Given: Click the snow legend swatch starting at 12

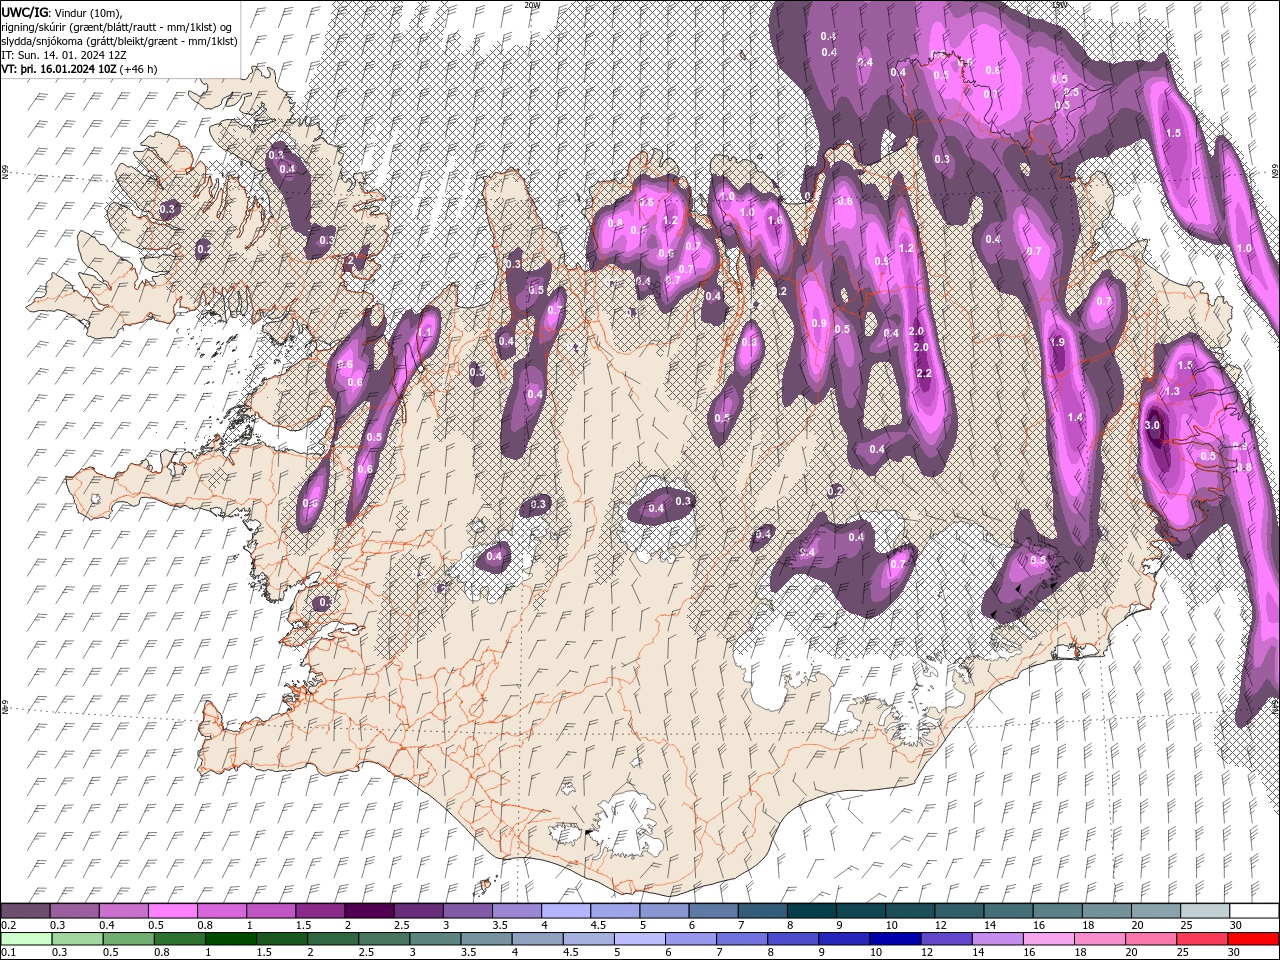Looking at the screenshot, I should click(x=959, y=911).
